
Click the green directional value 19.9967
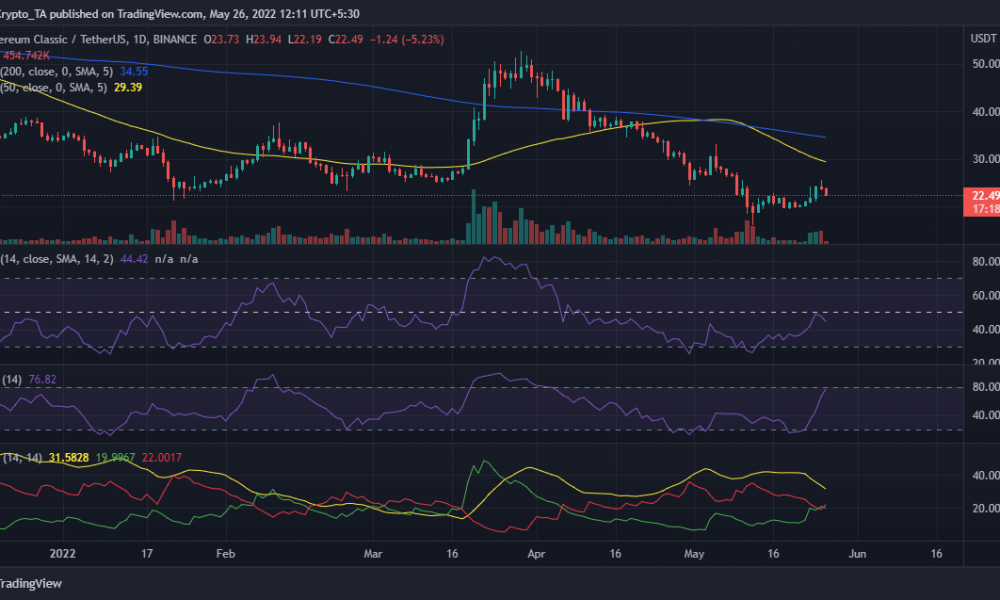click(x=115, y=458)
